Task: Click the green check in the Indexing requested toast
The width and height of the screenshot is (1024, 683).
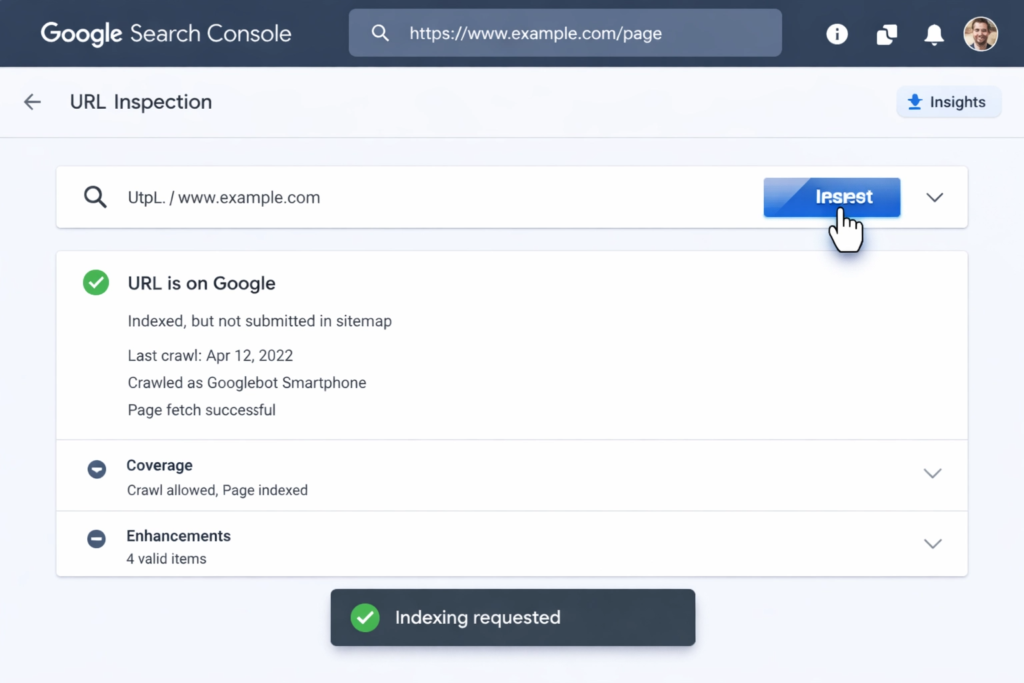Action: 365,617
